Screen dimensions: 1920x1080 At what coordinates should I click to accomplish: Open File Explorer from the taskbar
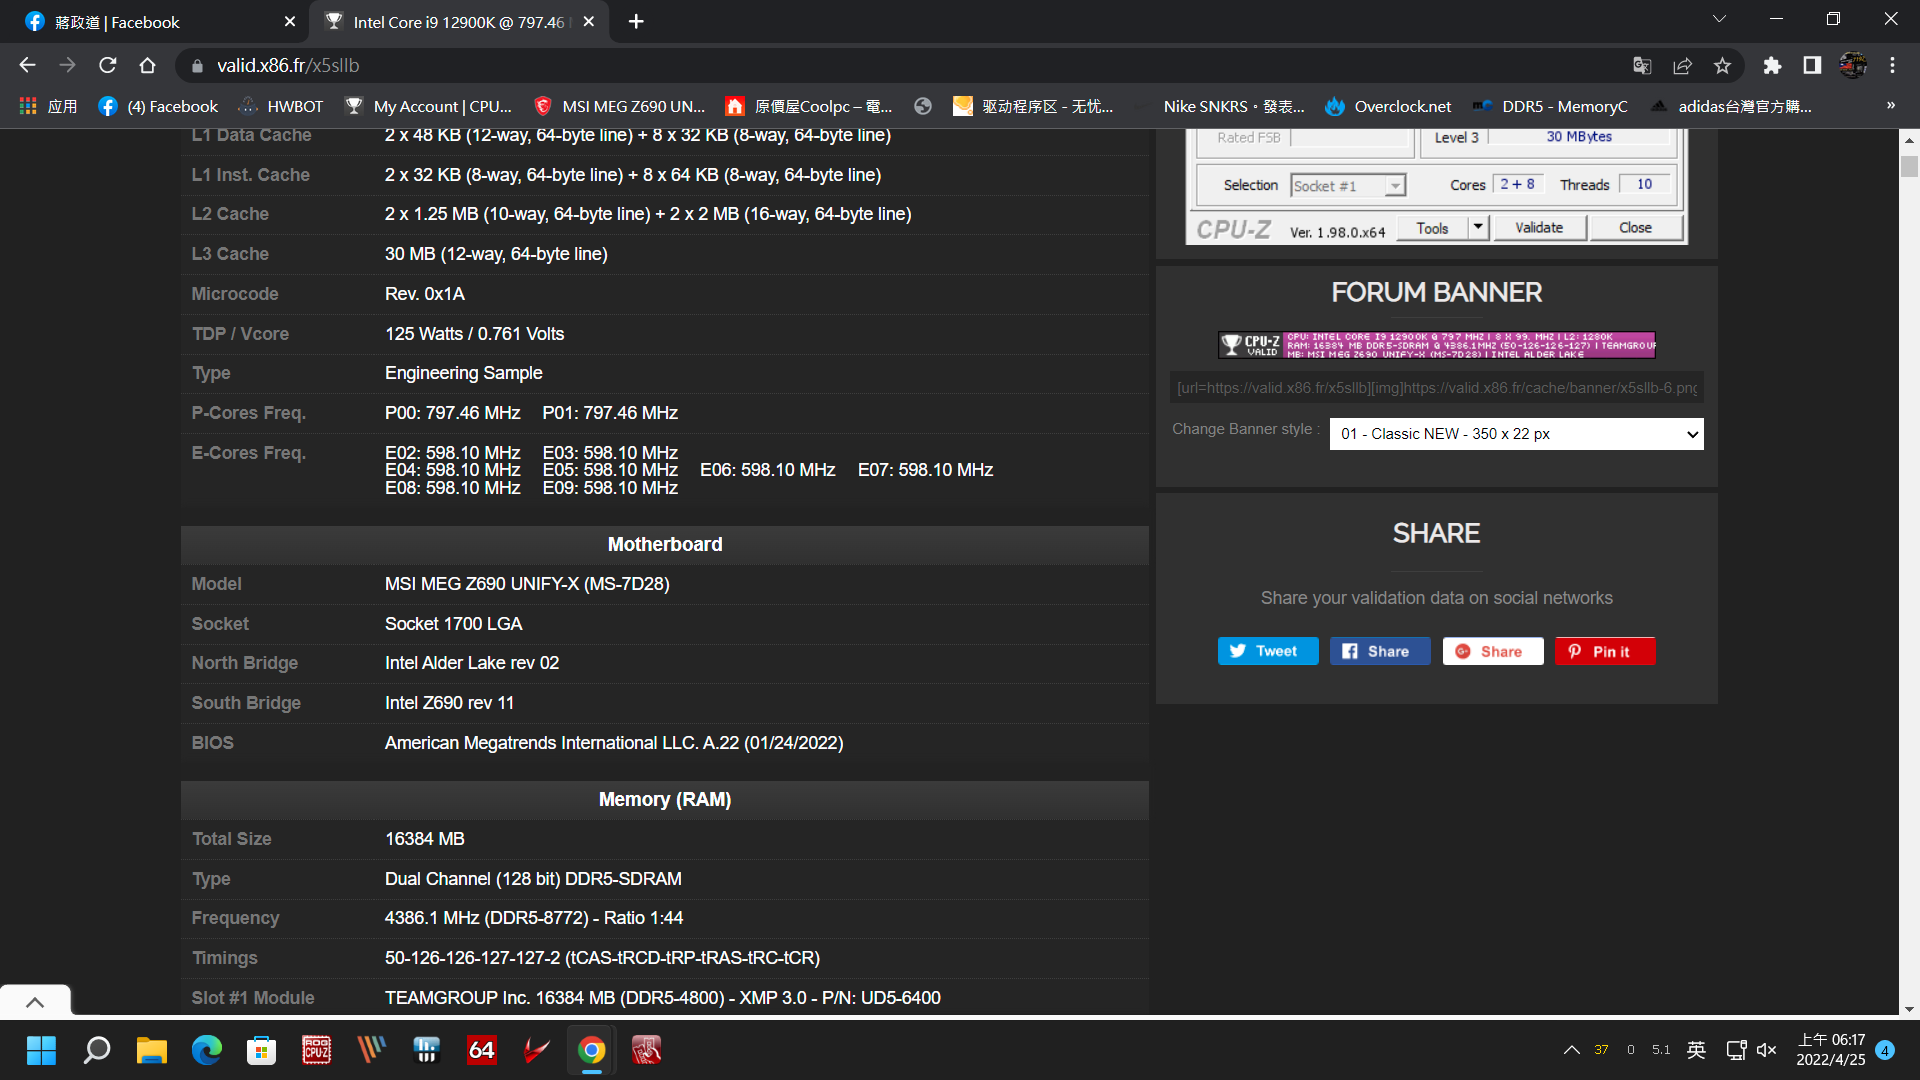(152, 1050)
